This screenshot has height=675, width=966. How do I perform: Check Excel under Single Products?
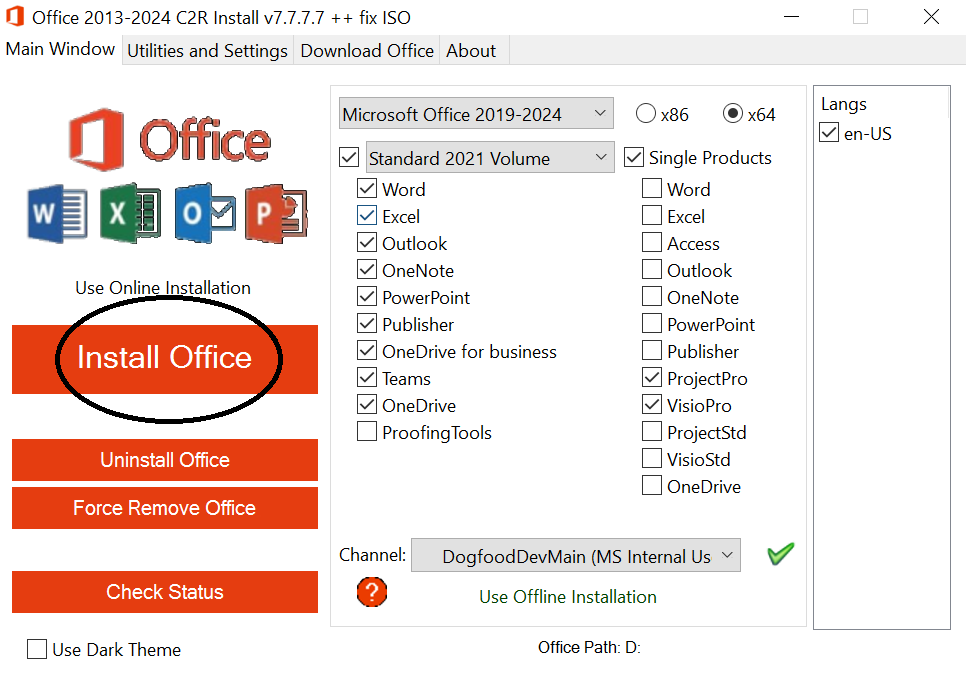(652, 215)
